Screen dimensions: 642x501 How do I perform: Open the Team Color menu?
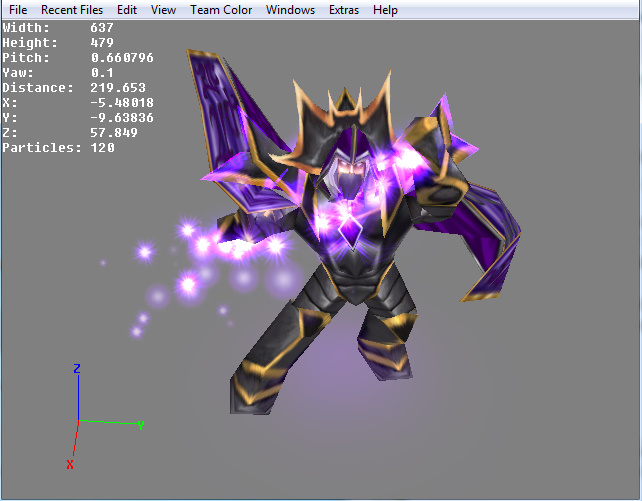pyautogui.click(x=221, y=9)
